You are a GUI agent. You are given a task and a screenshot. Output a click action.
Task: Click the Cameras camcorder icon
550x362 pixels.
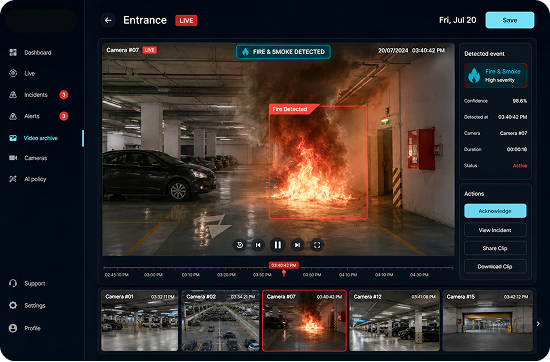coord(13,158)
